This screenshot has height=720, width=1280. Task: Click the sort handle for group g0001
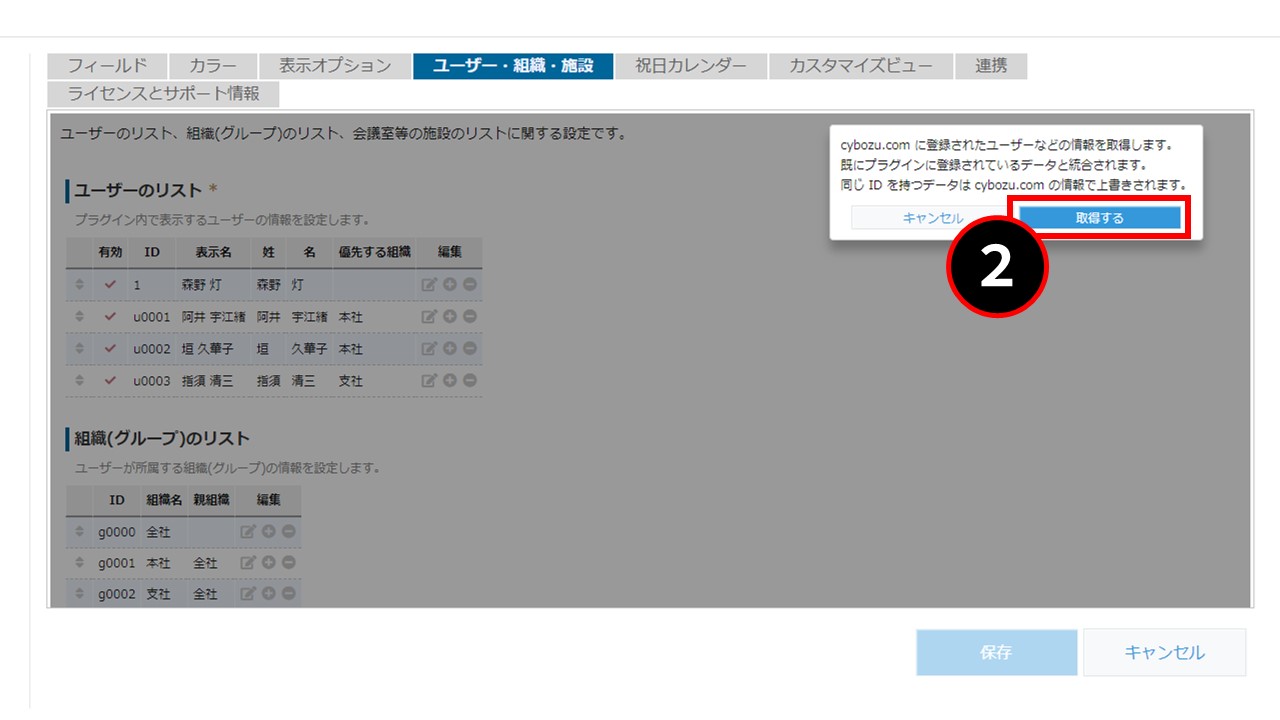[x=80, y=564]
